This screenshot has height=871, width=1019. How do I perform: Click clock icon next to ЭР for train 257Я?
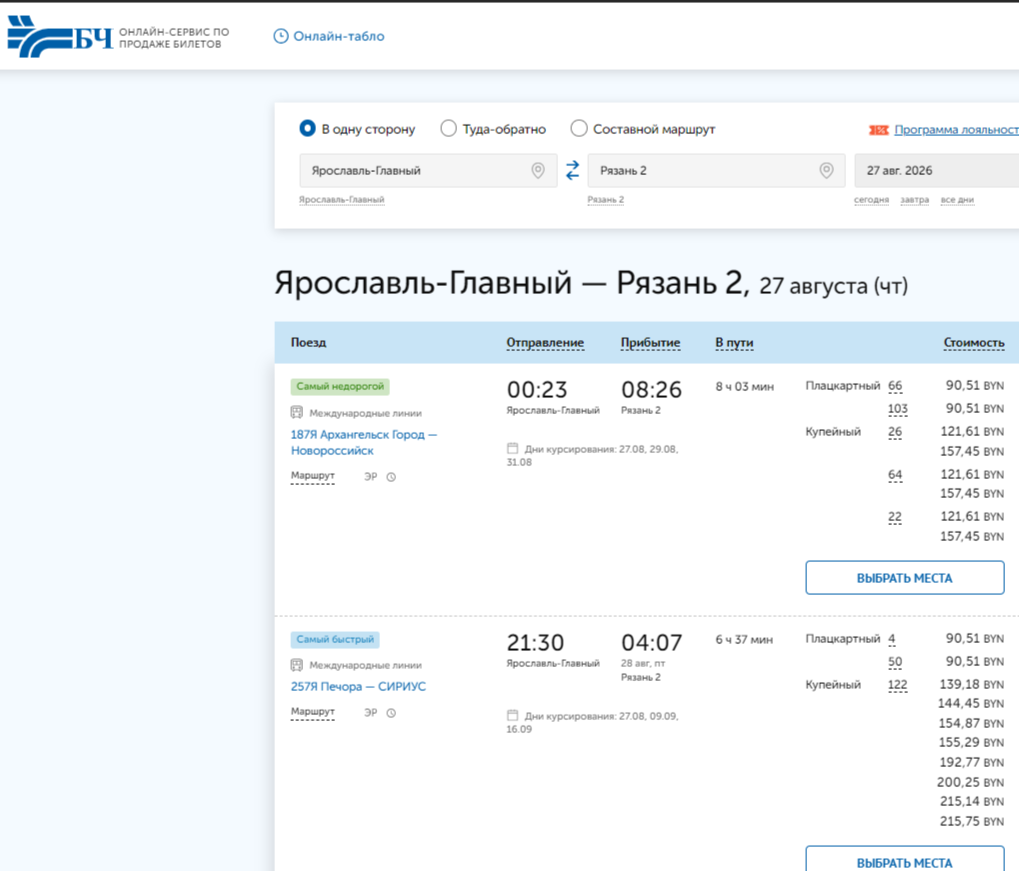coord(391,713)
